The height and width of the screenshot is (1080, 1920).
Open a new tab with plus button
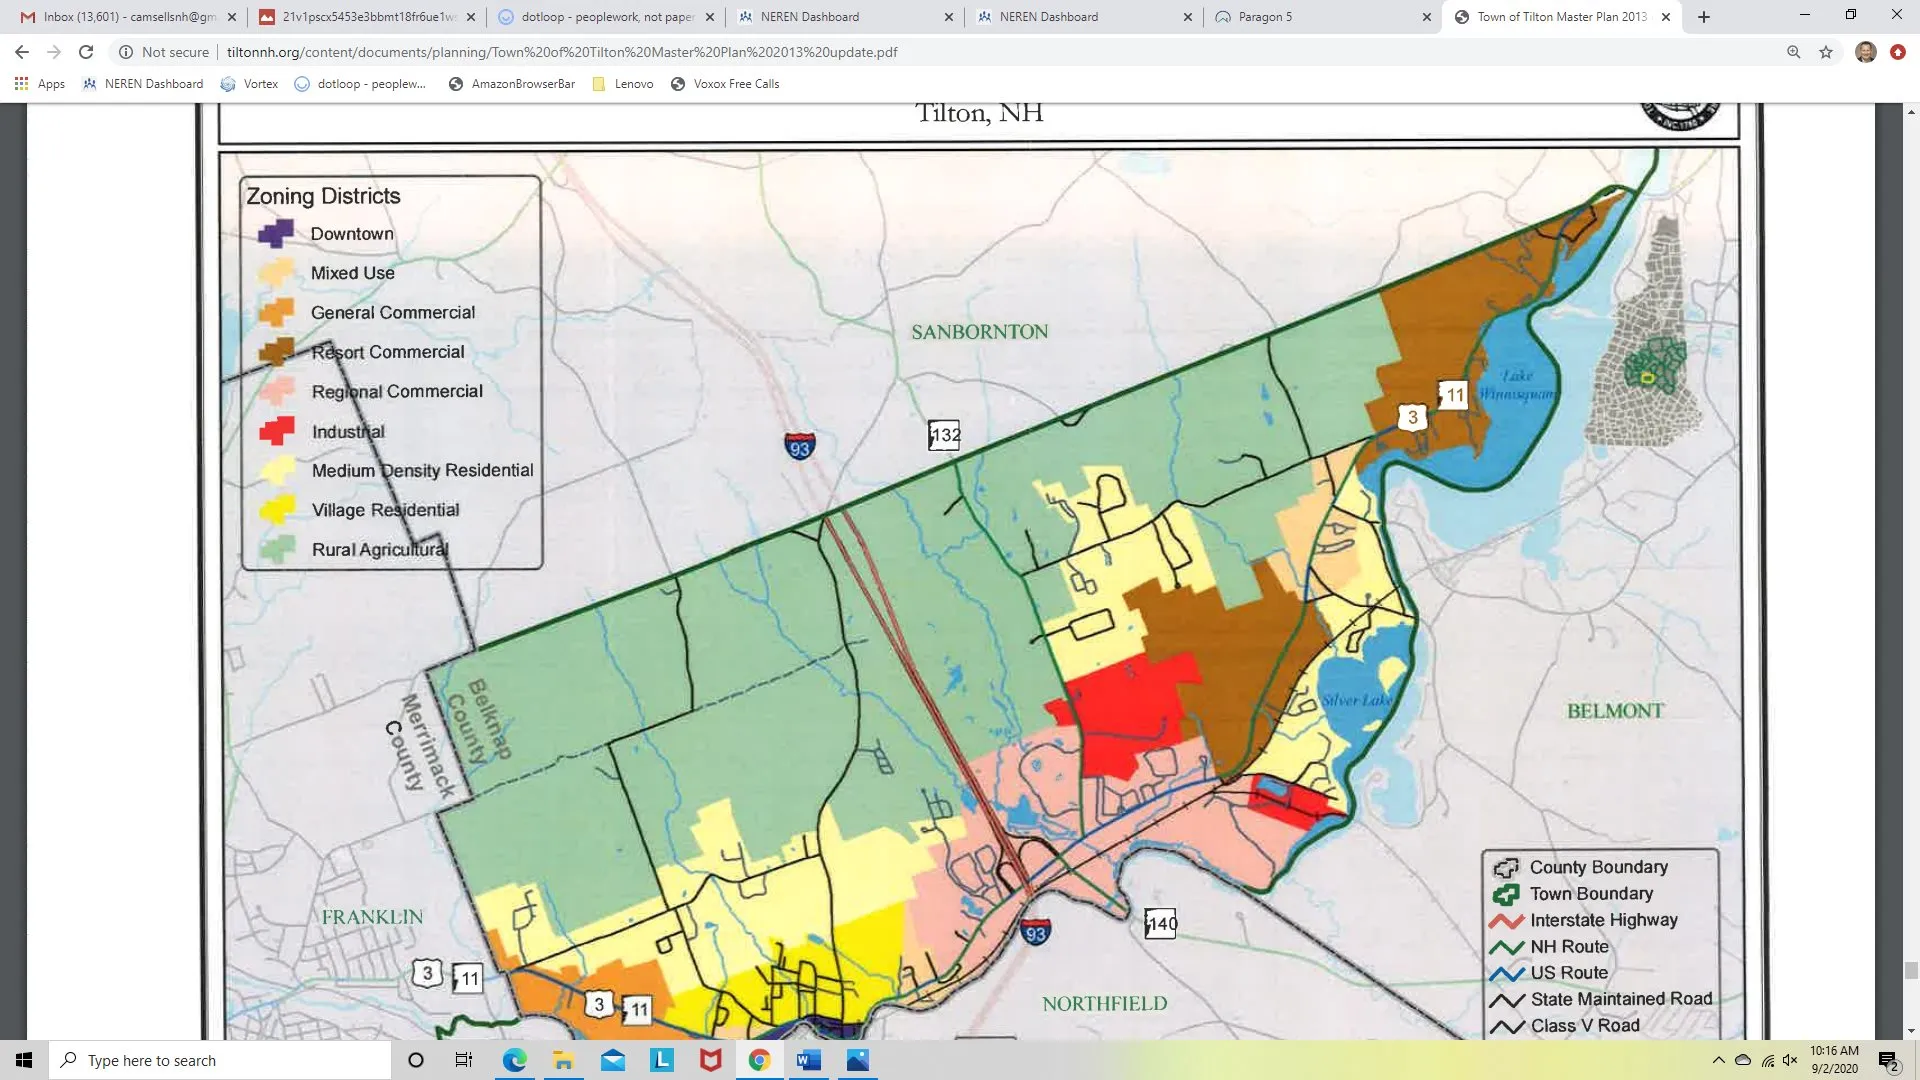pyautogui.click(x=1704, y=17)
